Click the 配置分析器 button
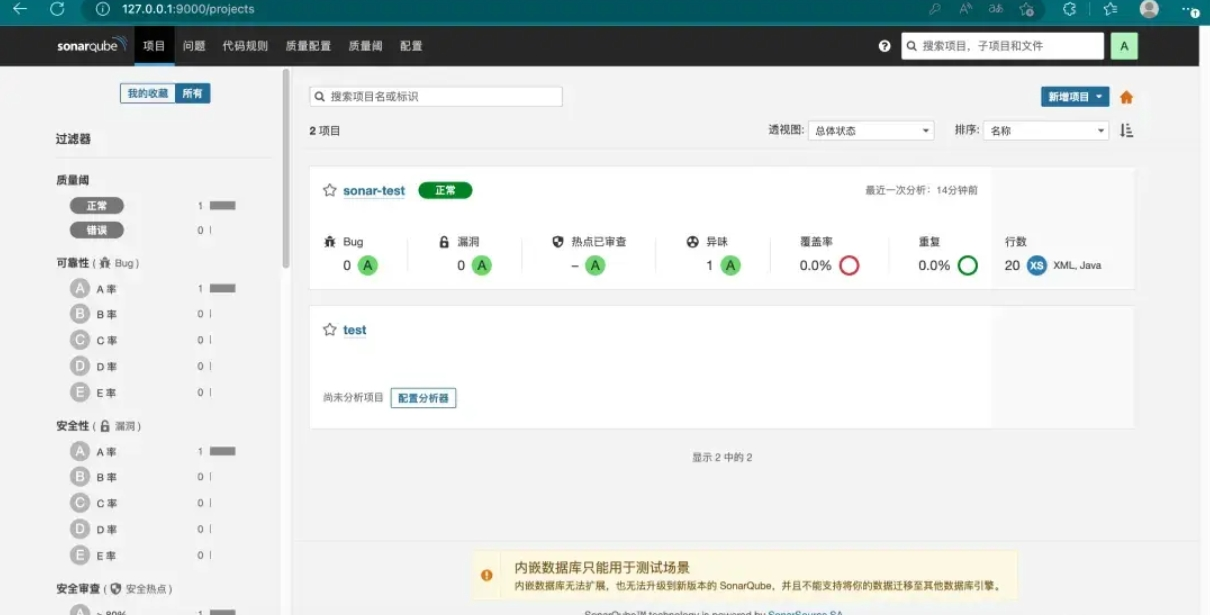 [423, 398]
